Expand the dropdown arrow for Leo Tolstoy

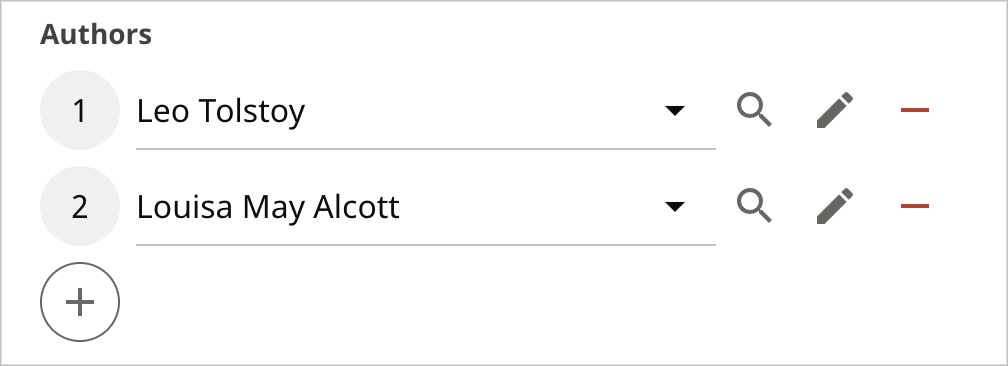point(674,111)
